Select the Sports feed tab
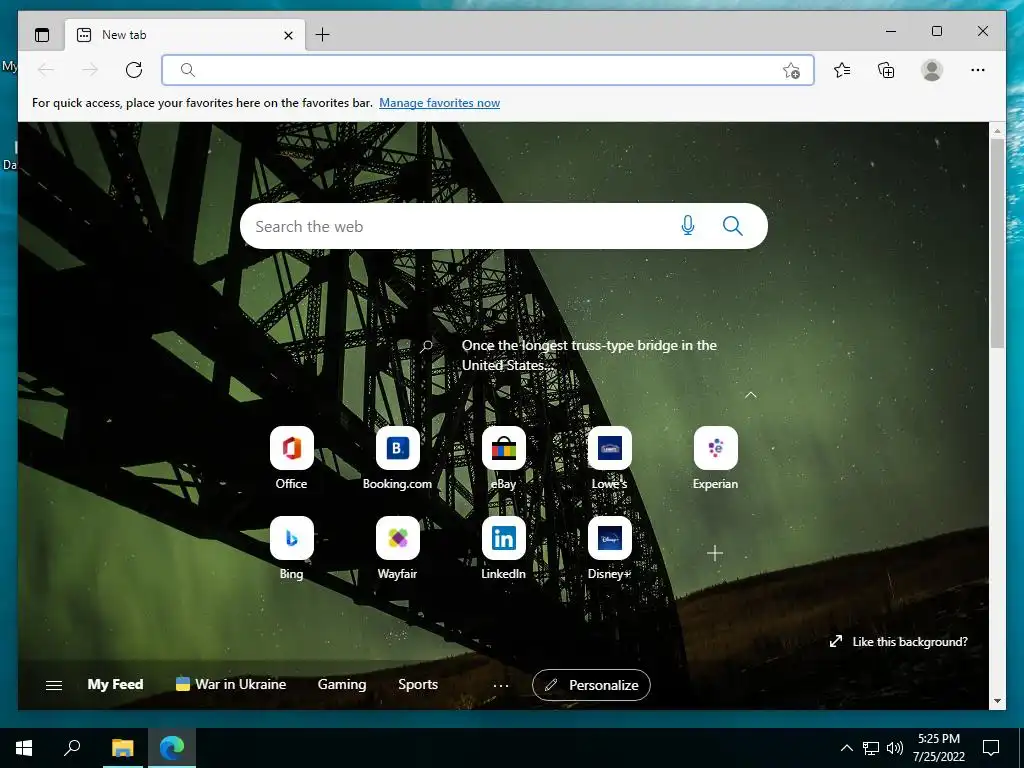Screen dimensions: 1024x768 418,684
